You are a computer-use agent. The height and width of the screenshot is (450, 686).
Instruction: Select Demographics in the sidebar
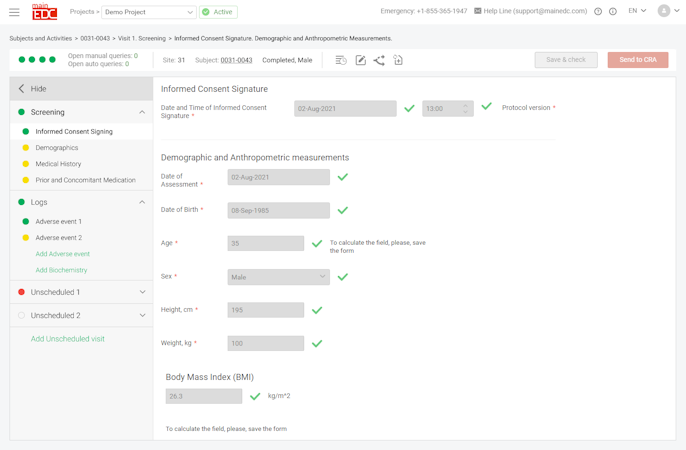click(x=57, y=148)
